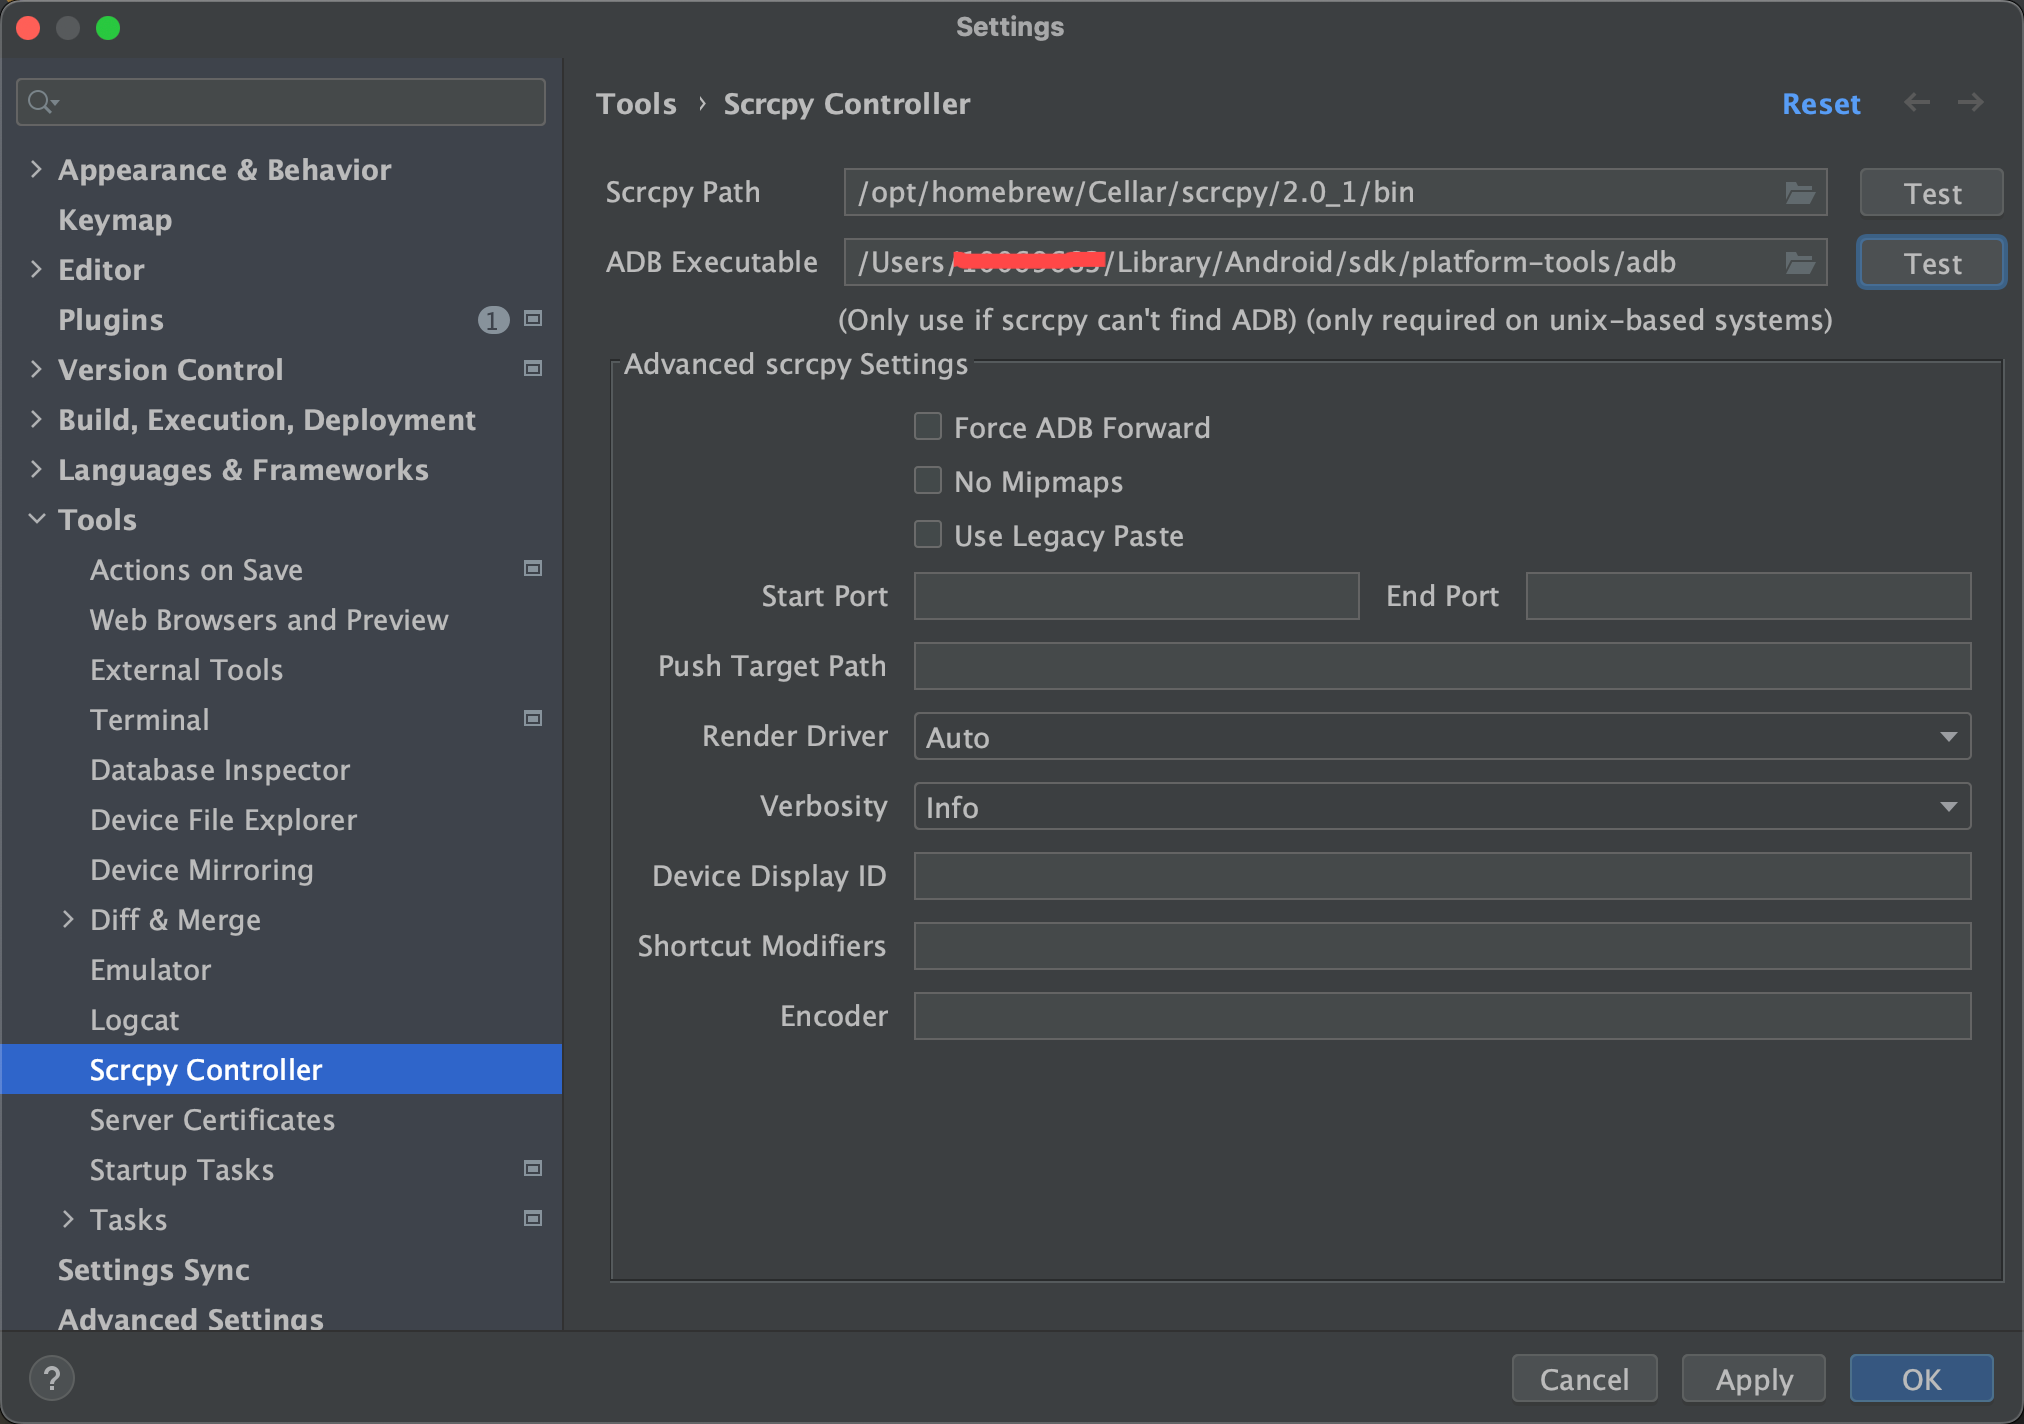This screenshot has width=2024, height=1424.
Task: Open help via the question mark icon
Action: [52, 1378]
